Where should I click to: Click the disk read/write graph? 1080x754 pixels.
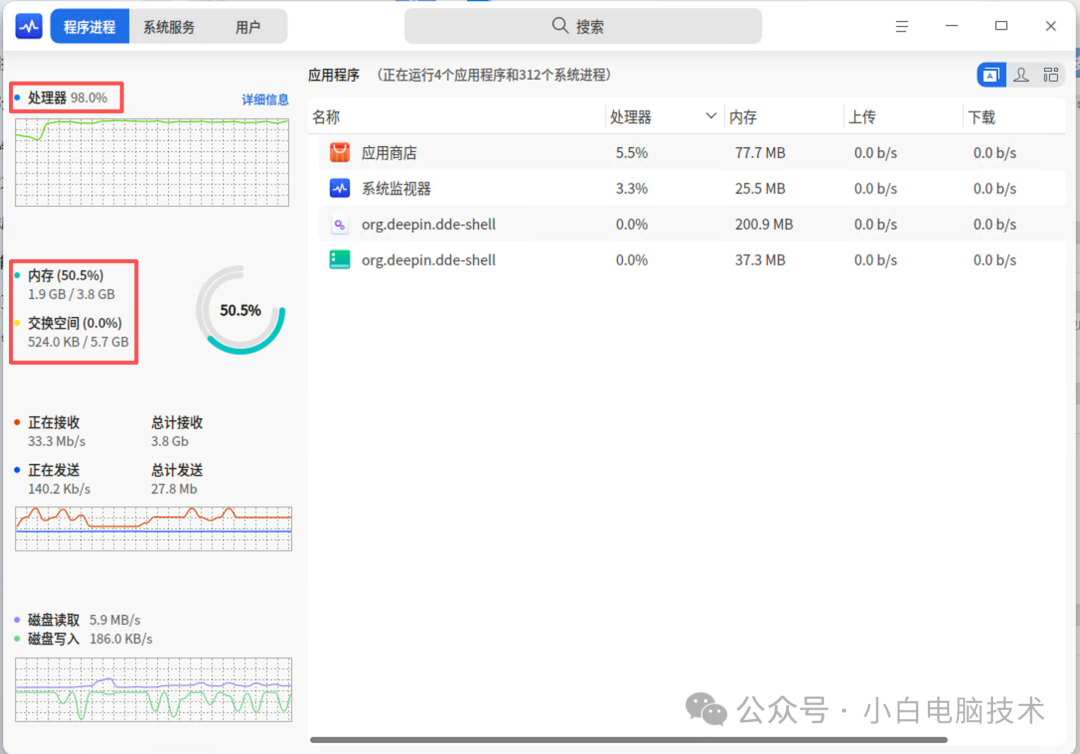point(154,689)
